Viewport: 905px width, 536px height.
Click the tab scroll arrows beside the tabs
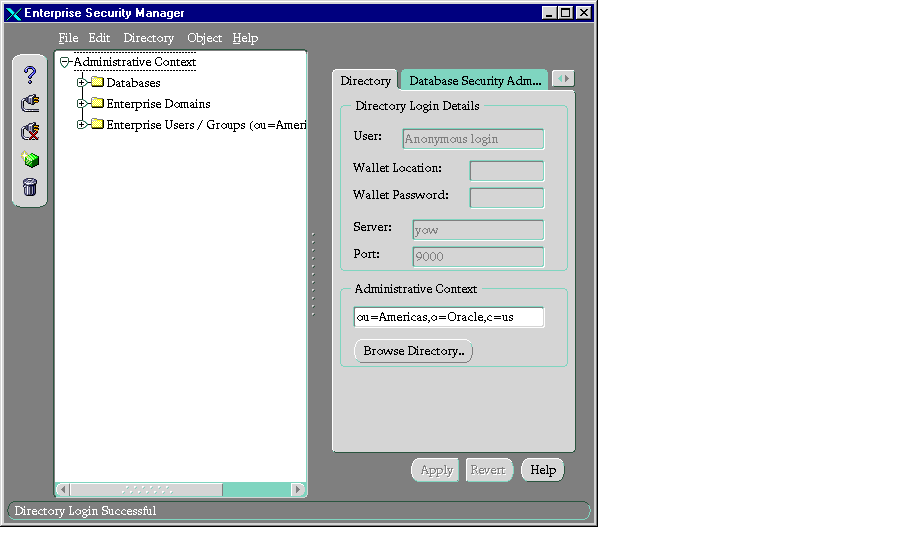(563, 79)
